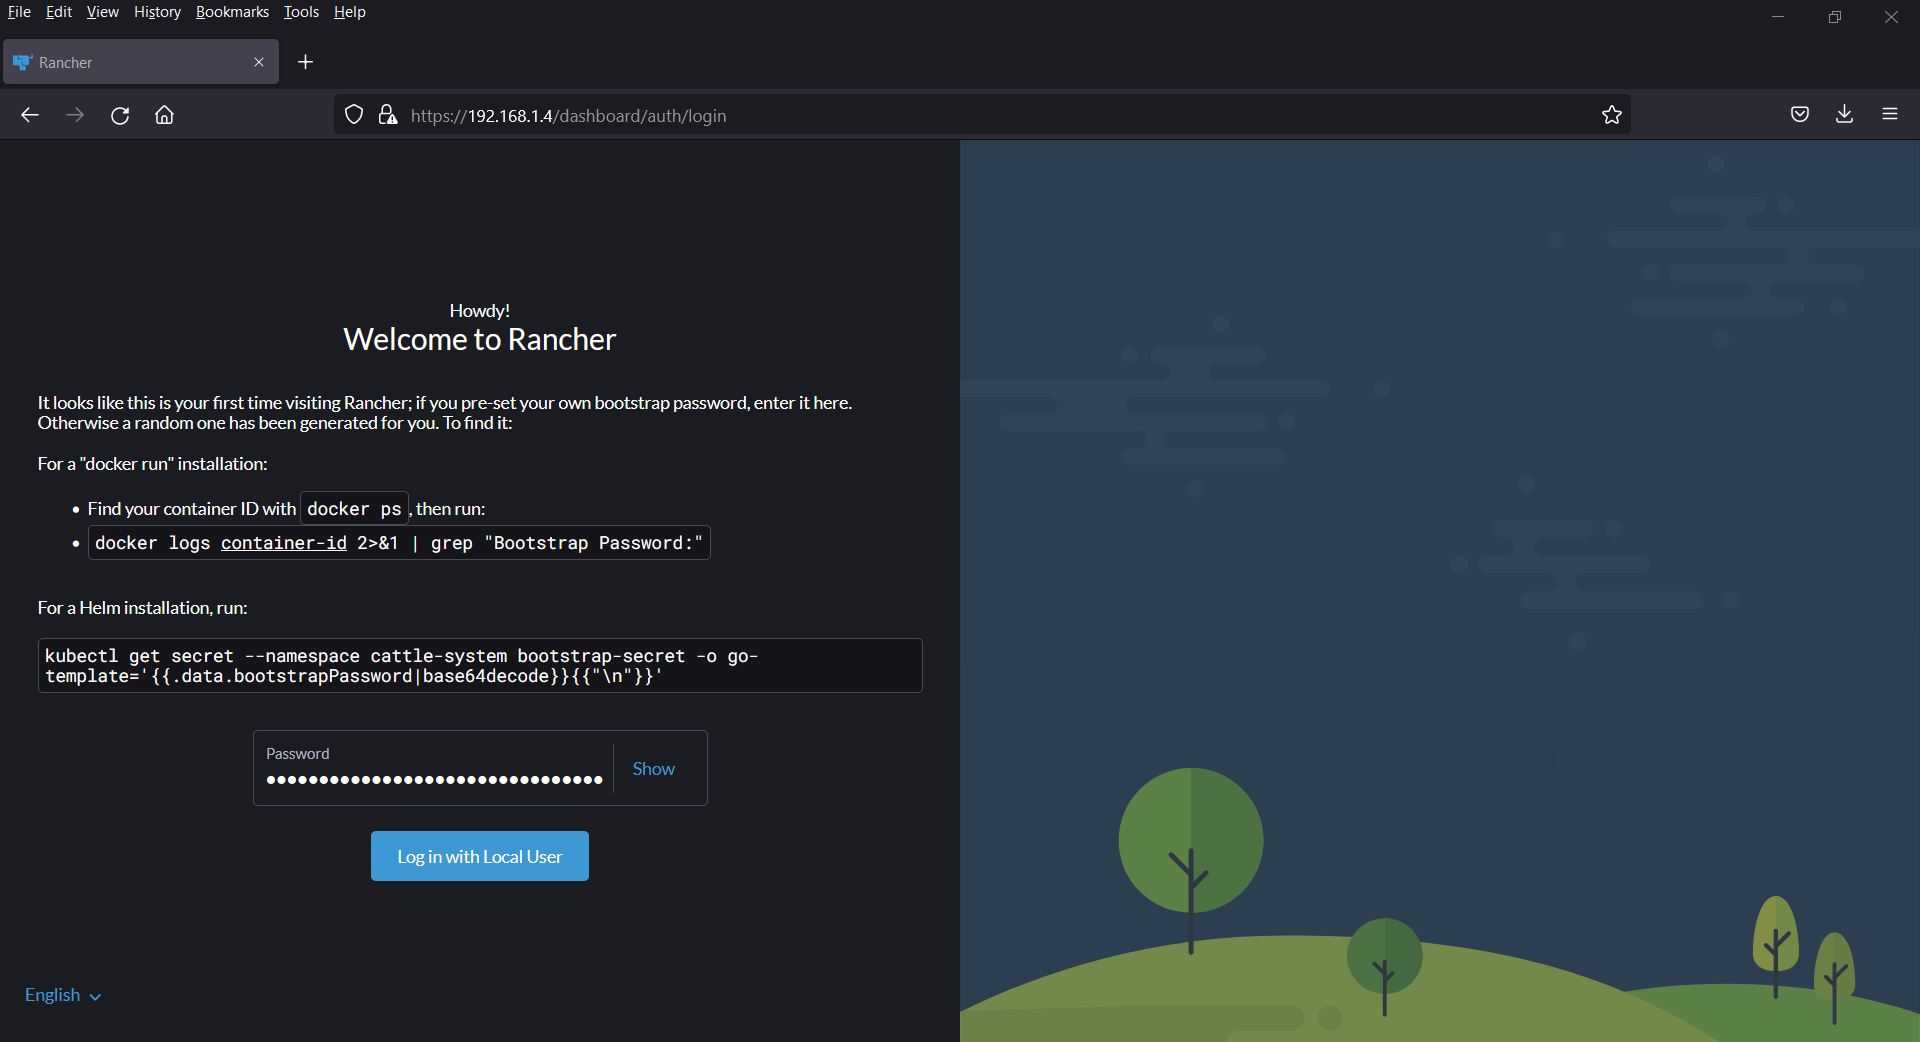Open the File menu

click(x=19, y=12)
